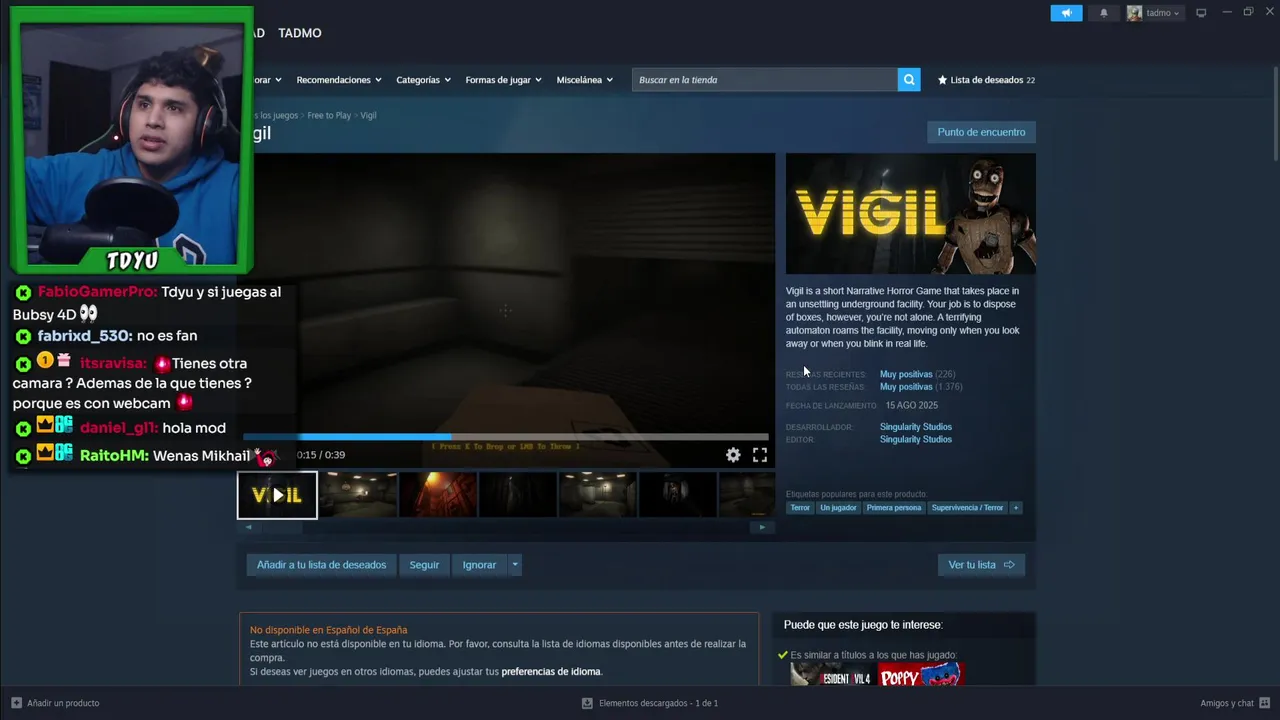Open the notifications bell
The height and width of the screenshot is (720, 1280).
[1104, 13]
